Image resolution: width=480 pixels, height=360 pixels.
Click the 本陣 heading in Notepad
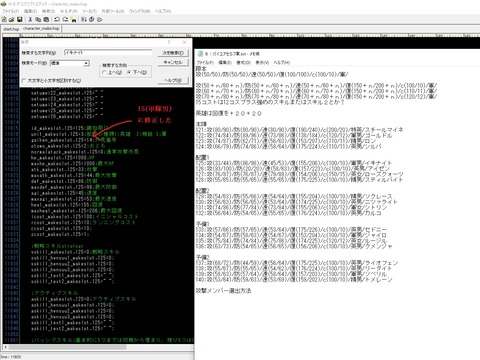coord(201,124)
